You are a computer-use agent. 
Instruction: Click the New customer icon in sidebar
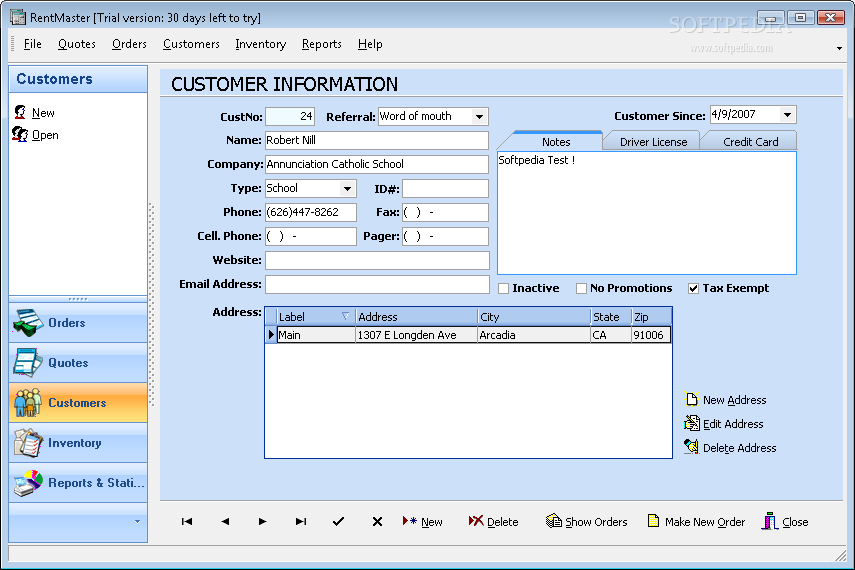tap(20, 112)
